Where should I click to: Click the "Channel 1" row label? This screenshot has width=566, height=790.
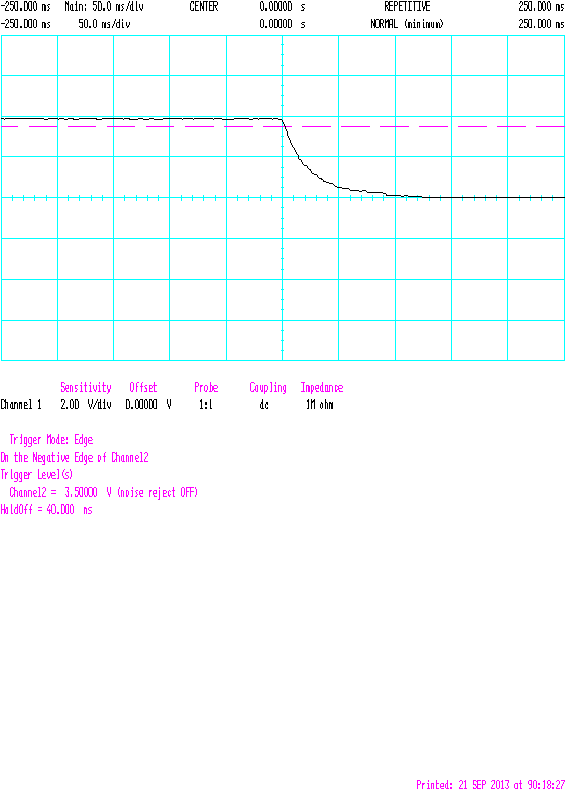point(21,405)
